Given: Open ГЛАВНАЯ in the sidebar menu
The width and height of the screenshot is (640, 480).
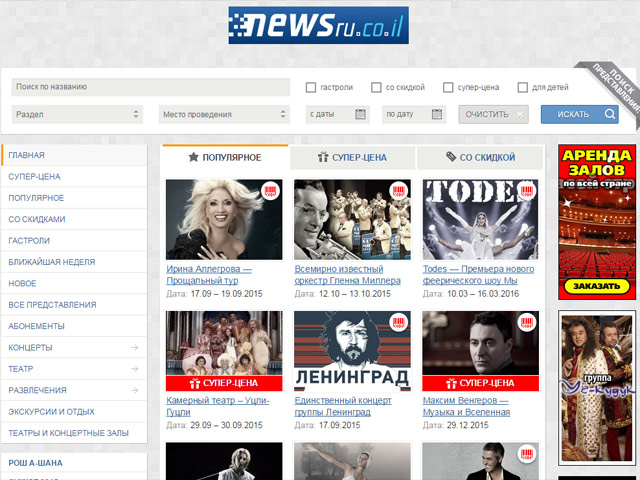Looking at the screenshot, I should point(74,155).
